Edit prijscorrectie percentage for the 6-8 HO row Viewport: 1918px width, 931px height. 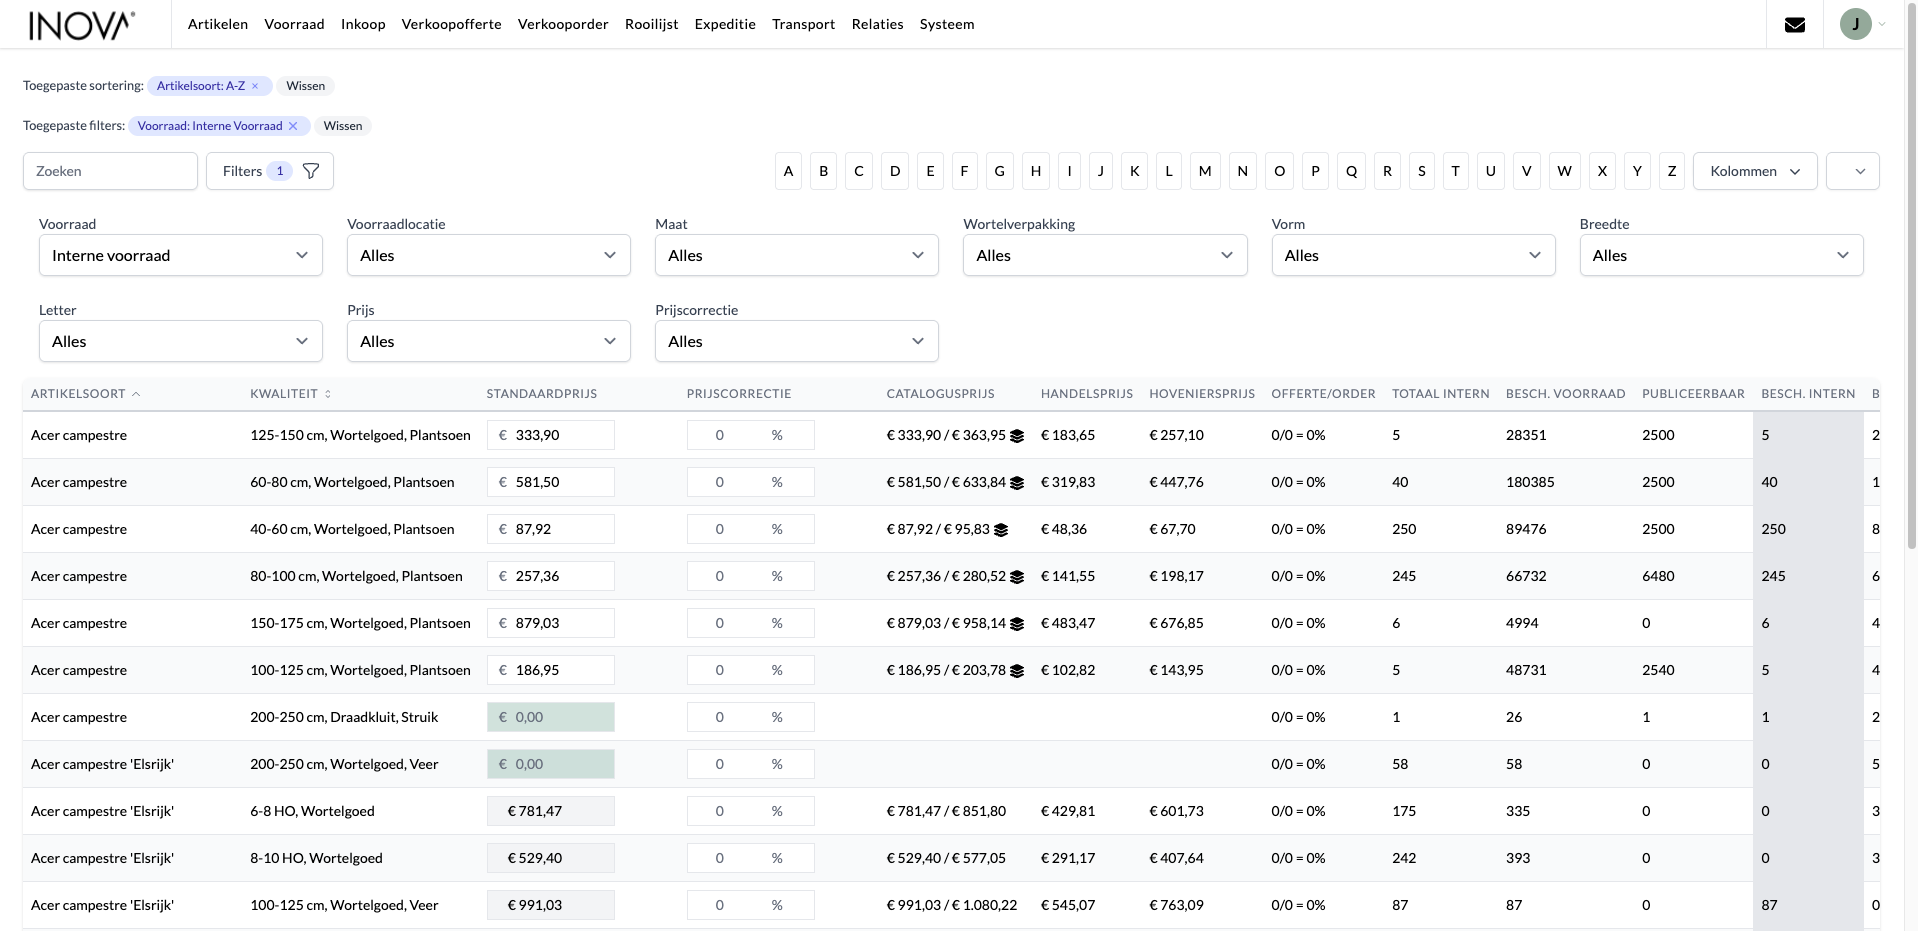pyautogui.click(x=751, y=811)
